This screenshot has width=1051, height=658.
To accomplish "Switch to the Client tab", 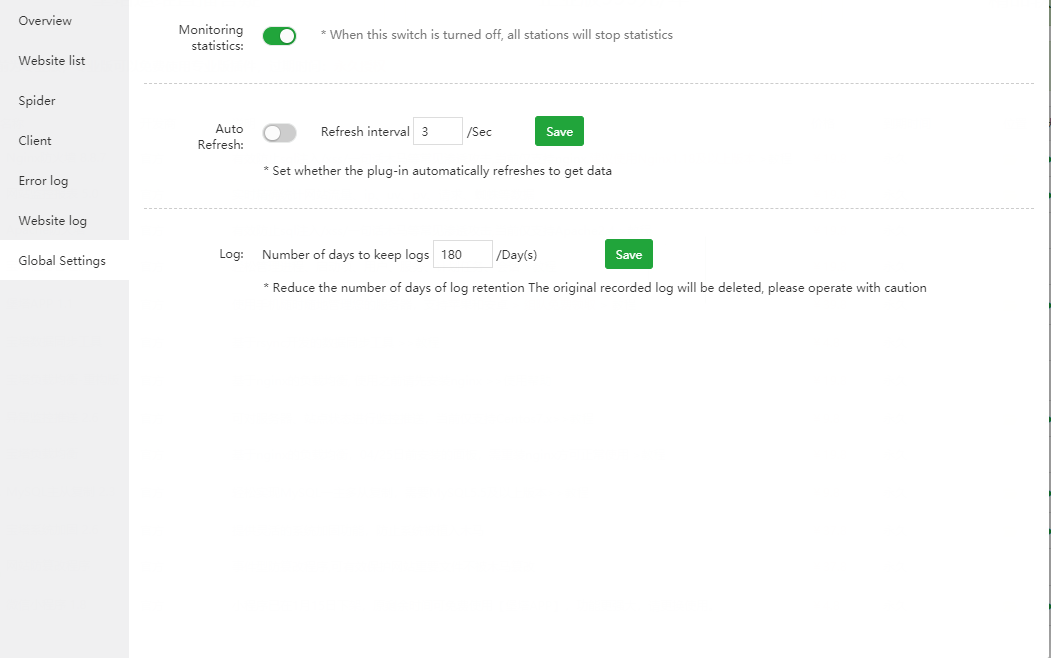I will [35, 141].
